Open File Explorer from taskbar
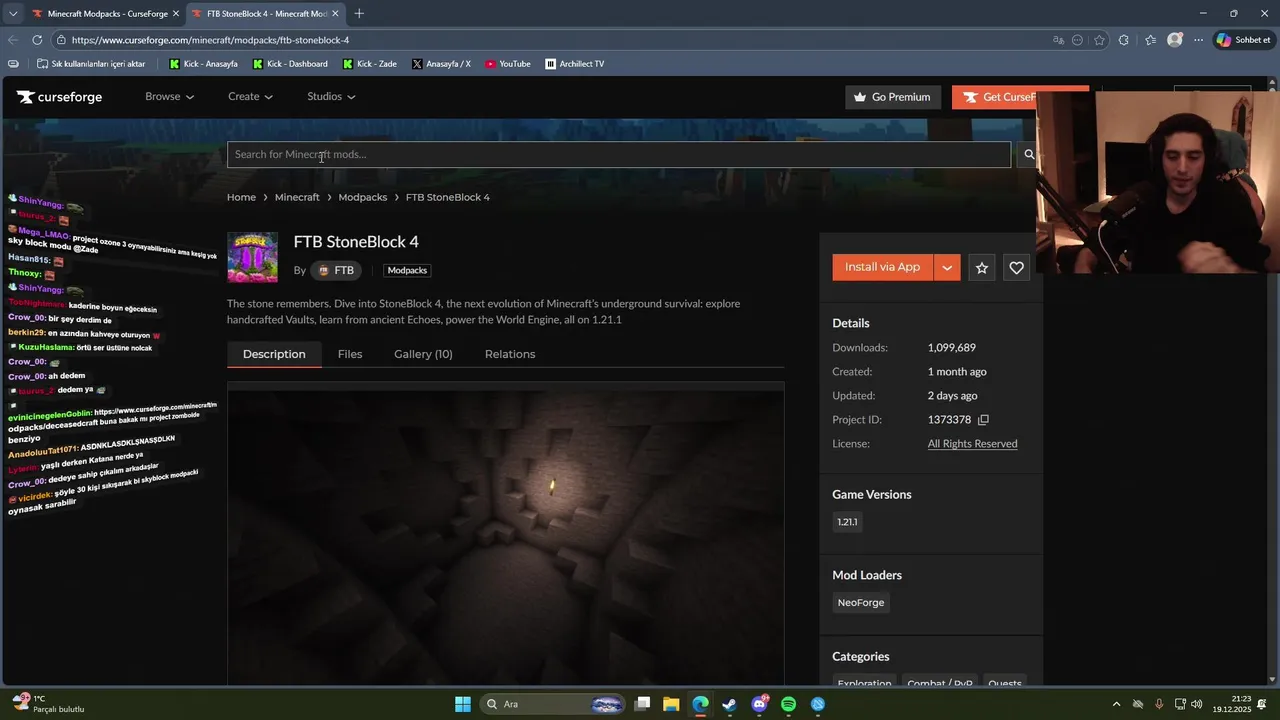This screenshot has height=720, width=1280. pos(671,704)
